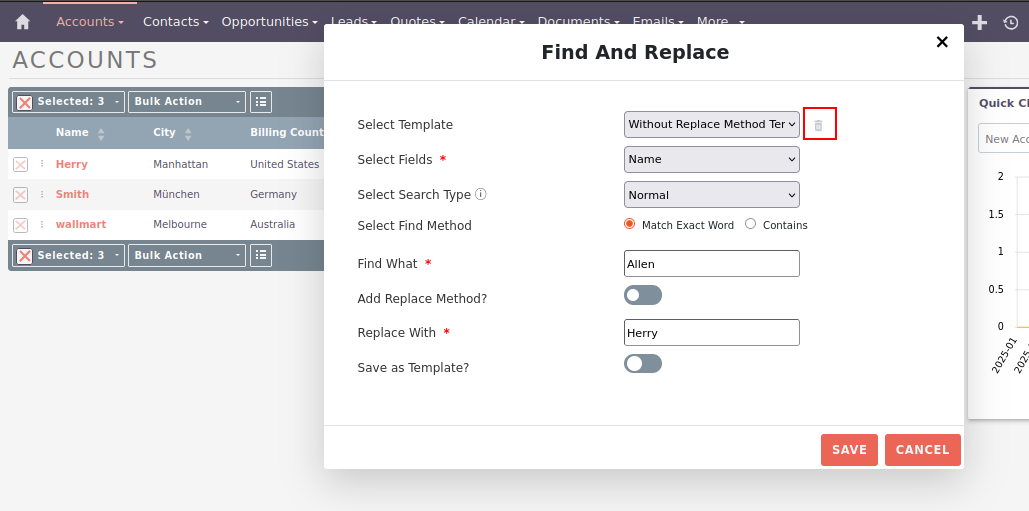Select the Contains radio button
Screen dimensions: 1029x511
coord(751,224)
